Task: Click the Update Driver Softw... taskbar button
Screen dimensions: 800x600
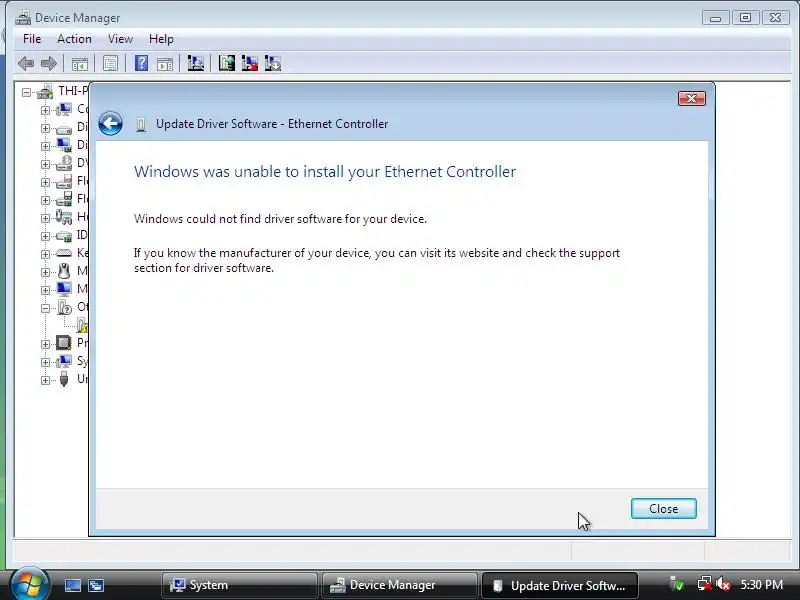Action: pos(560,586)
